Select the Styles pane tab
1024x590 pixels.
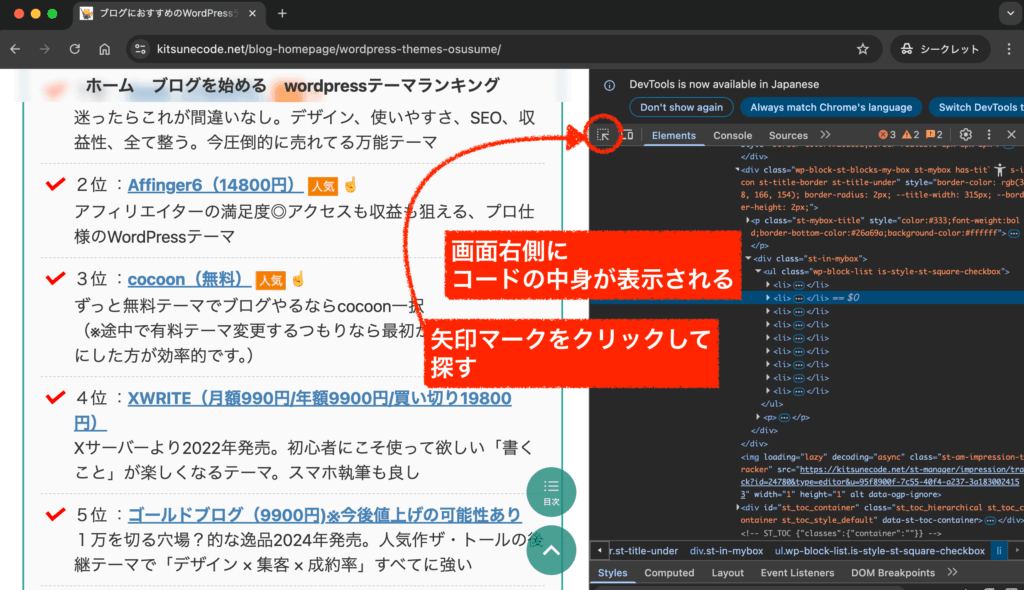612,573
